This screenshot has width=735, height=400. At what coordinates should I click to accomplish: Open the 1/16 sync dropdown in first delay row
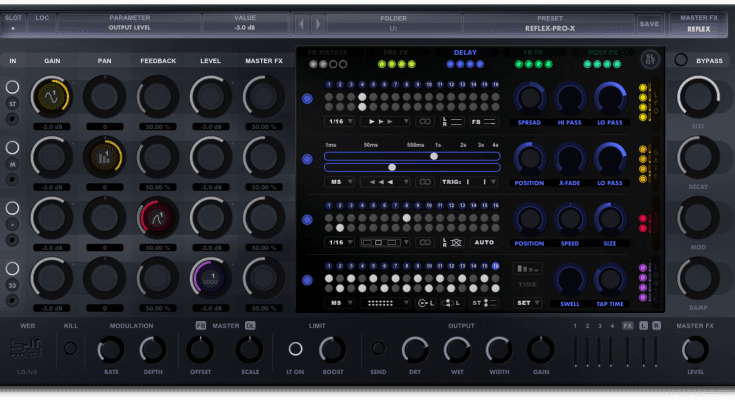click(341, 121)
